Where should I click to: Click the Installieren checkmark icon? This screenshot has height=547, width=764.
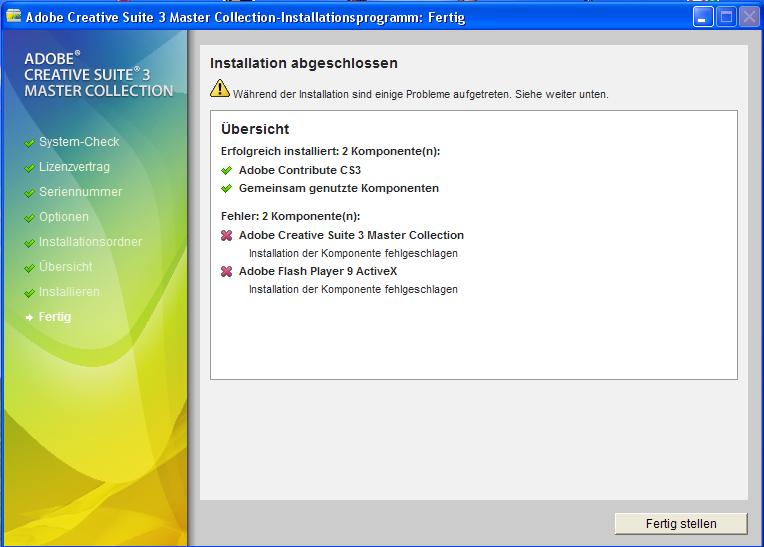[29, 293]
